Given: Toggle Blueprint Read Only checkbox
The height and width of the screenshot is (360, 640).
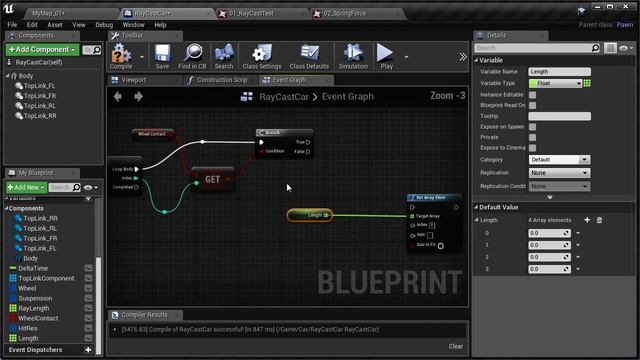Looking at the screenshot, I should (x=532, y=105).
